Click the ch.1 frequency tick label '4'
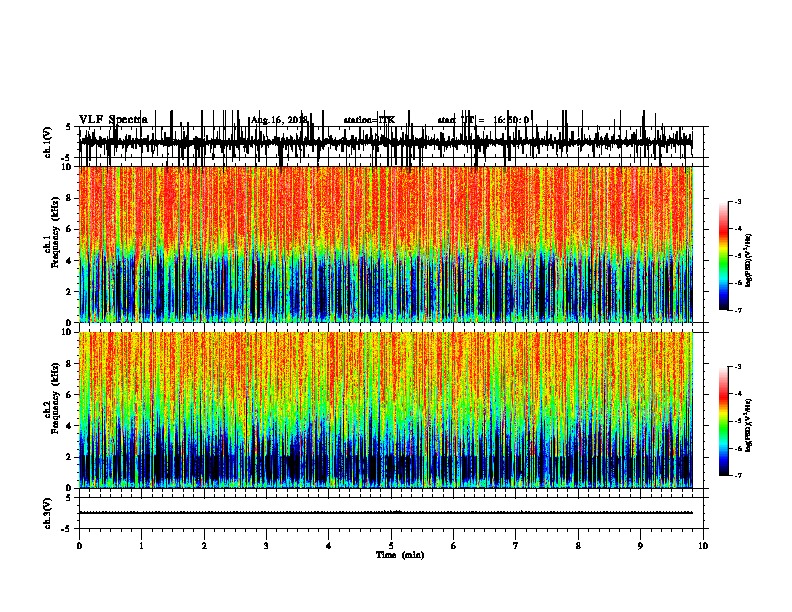Image resolution: width=792 pixels, height=612 pixels. pos(70,261)
